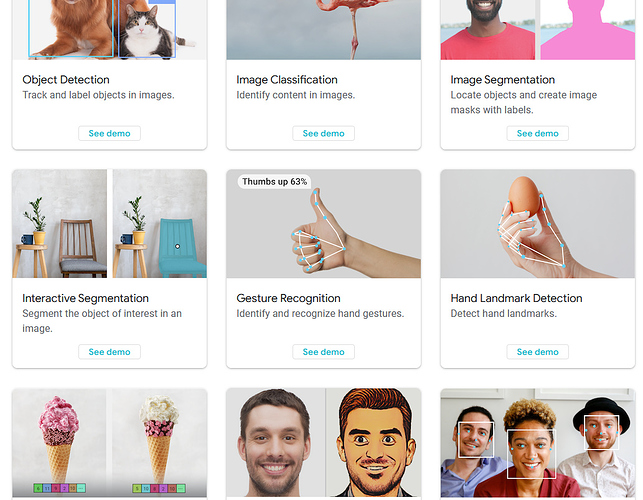Screen dimensions: 643x500
Task: Click the Image Classification card title
Action: click(287, 80)
